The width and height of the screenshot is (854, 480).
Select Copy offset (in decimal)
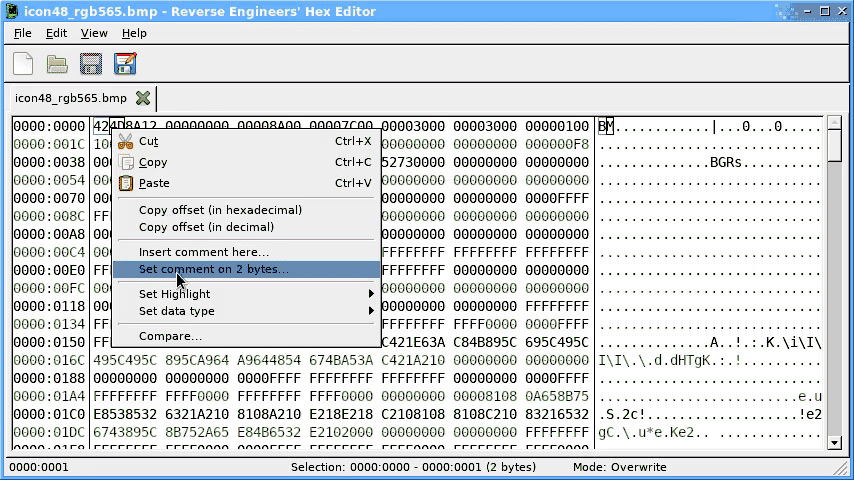[246, 227]
